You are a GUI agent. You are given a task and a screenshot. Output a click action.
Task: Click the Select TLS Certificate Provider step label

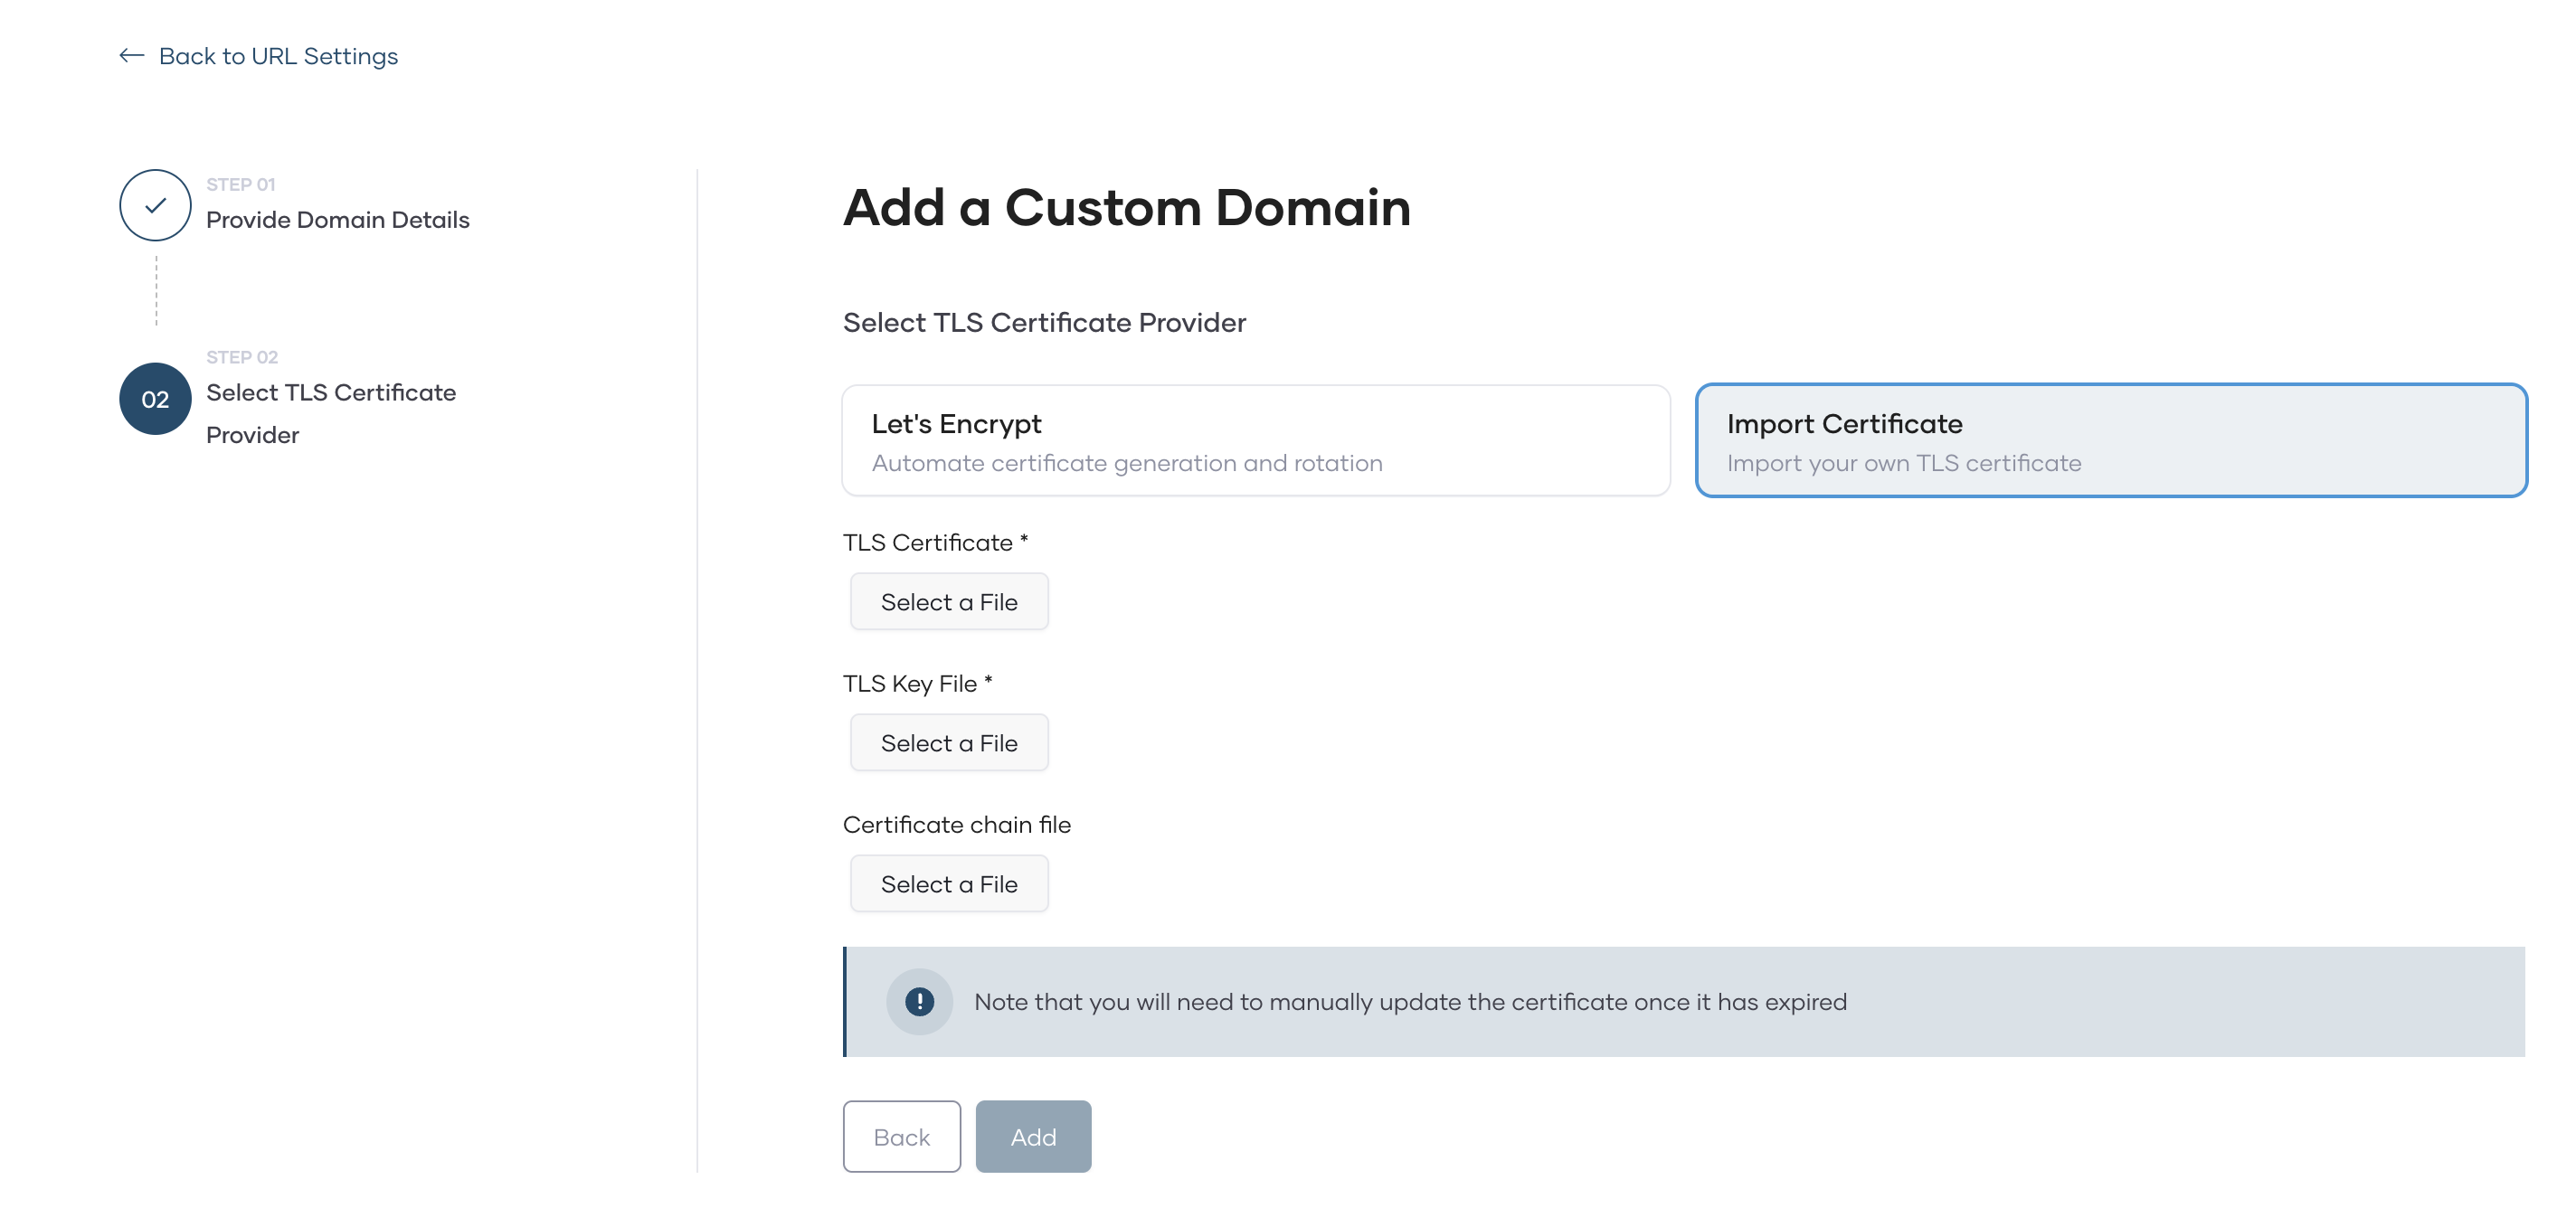tap(331, 413)
